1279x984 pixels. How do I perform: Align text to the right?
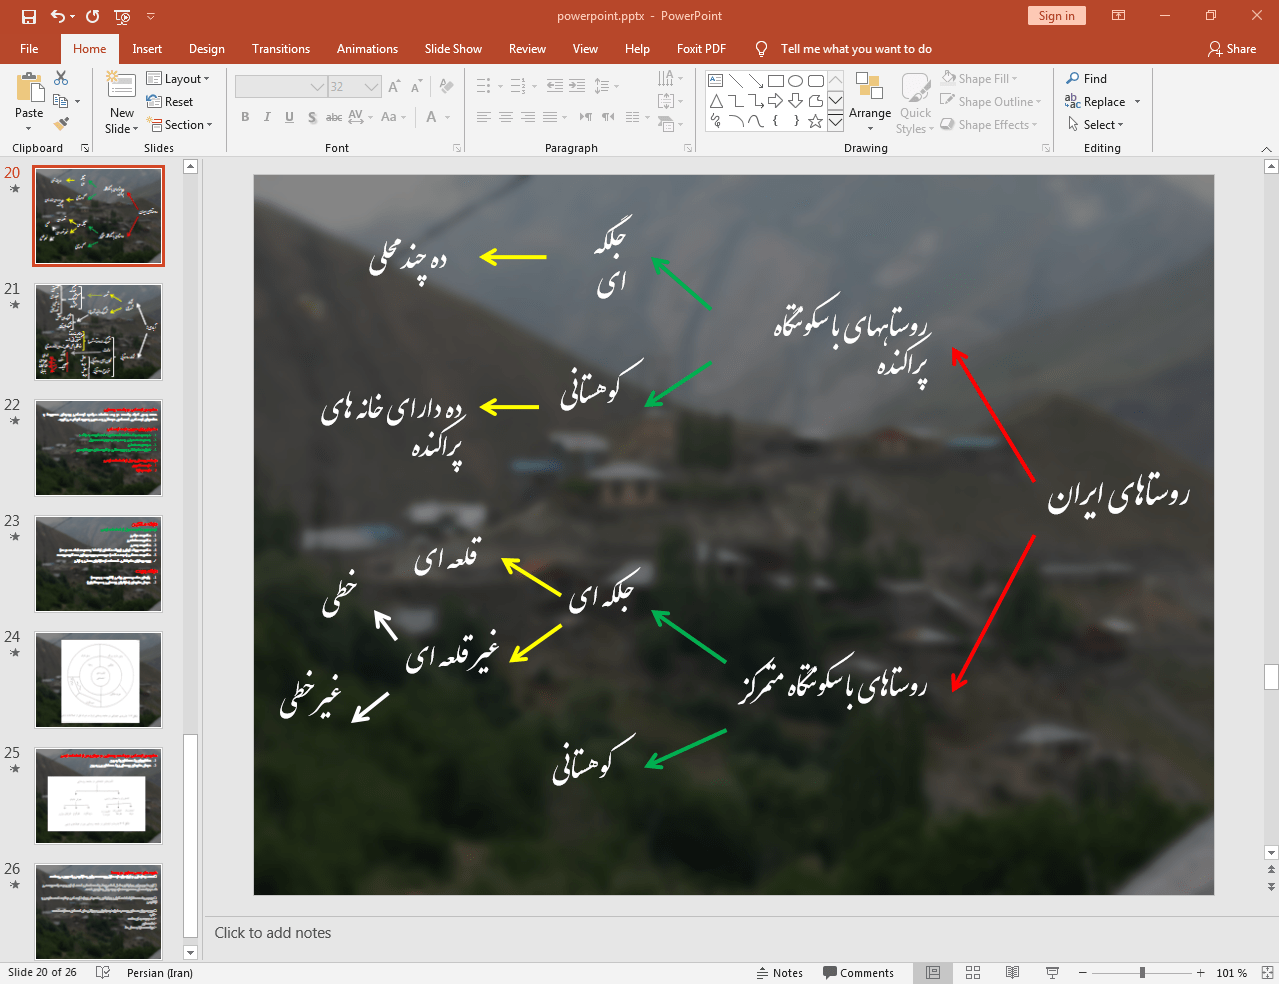click(528, 117)
